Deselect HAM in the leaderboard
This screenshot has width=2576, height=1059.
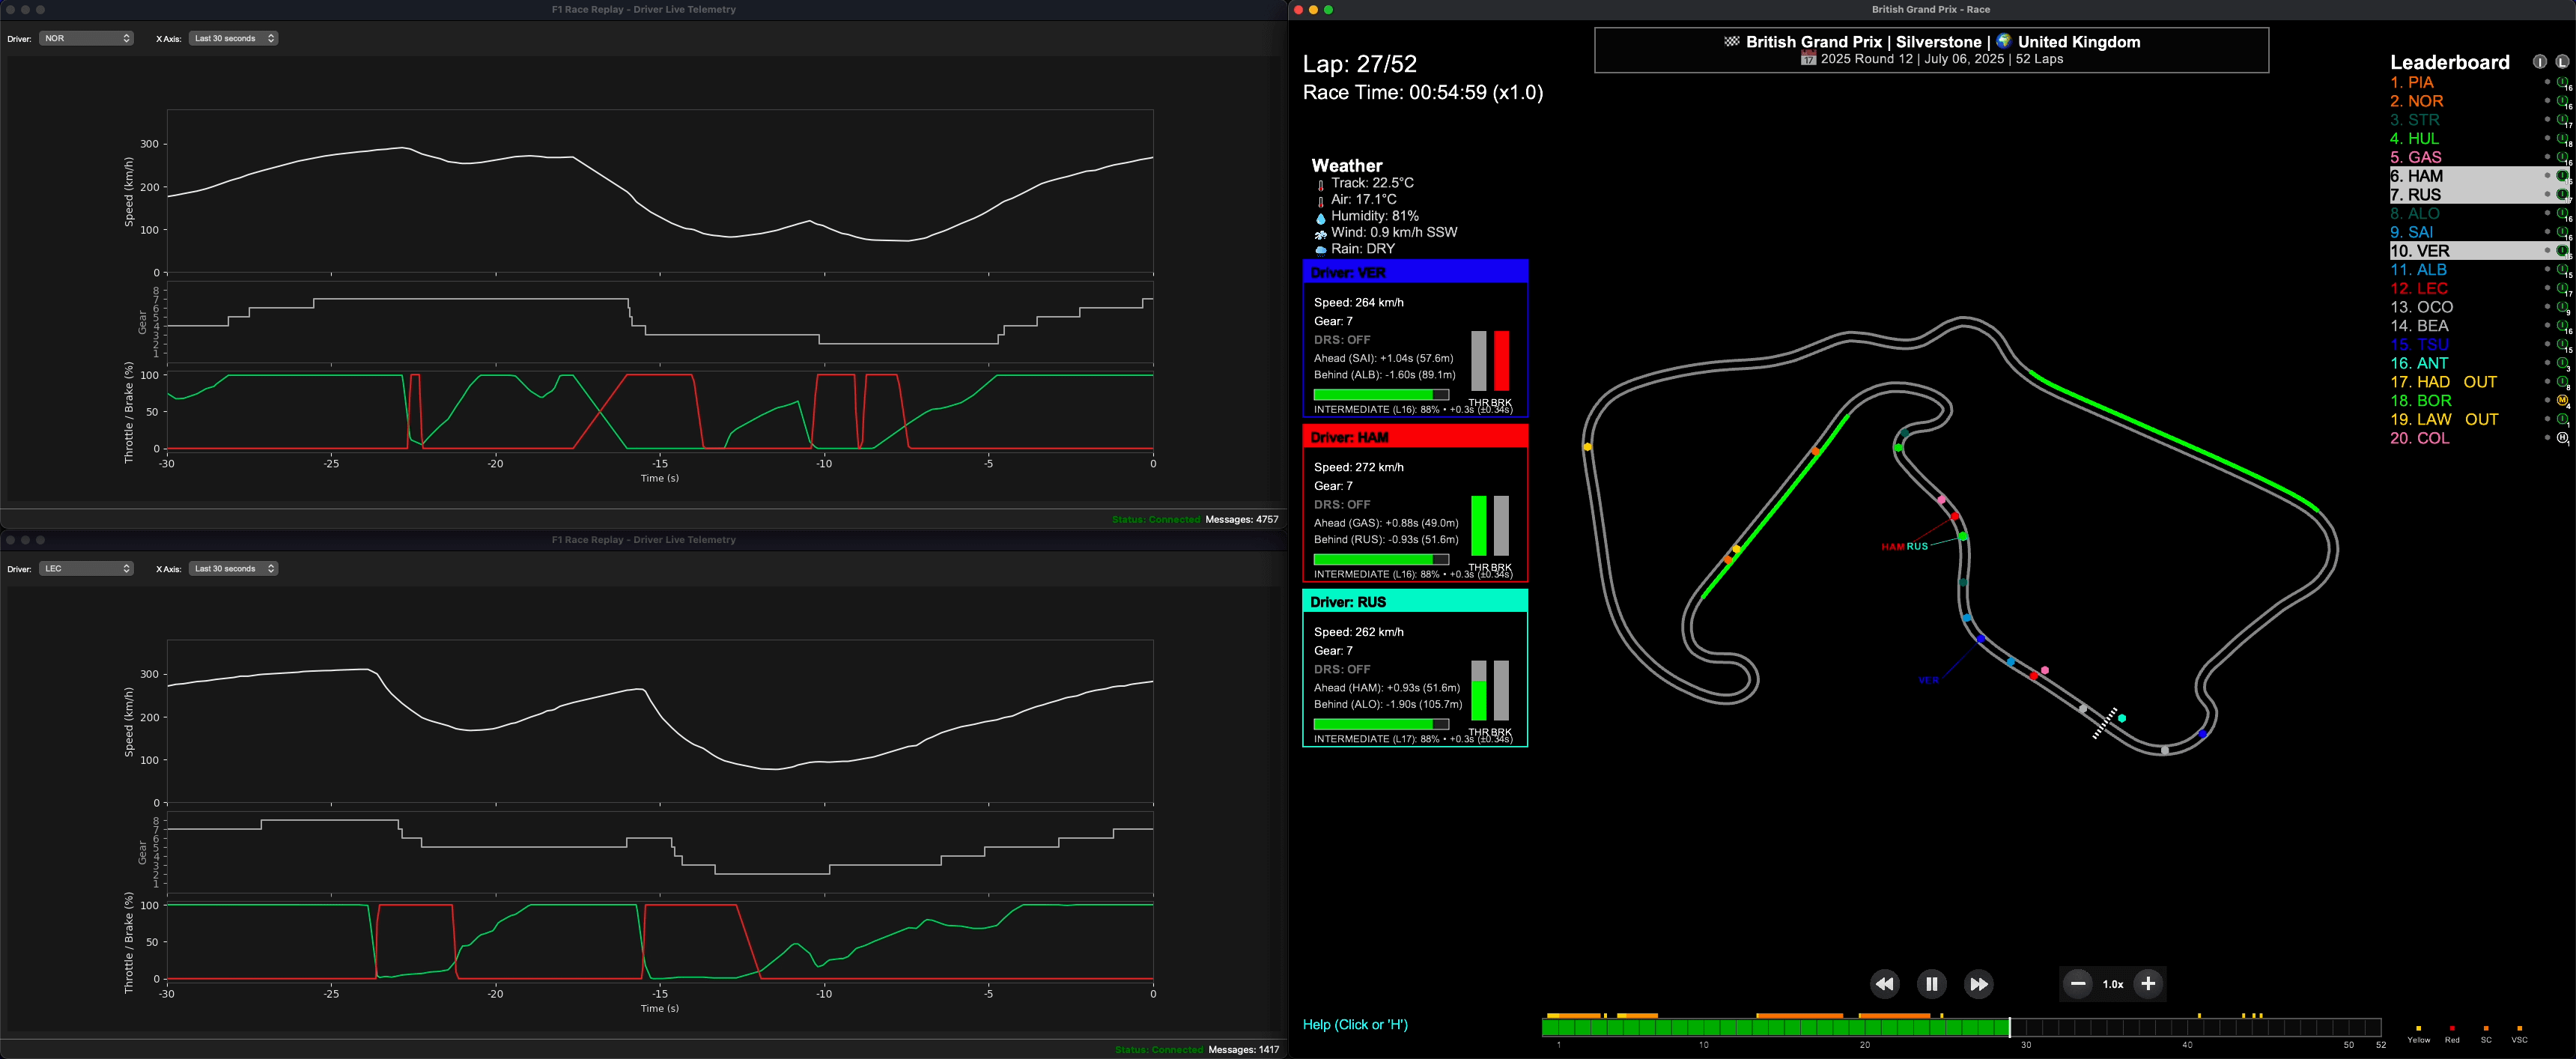pyautogui.click(x=2479, y=176)
